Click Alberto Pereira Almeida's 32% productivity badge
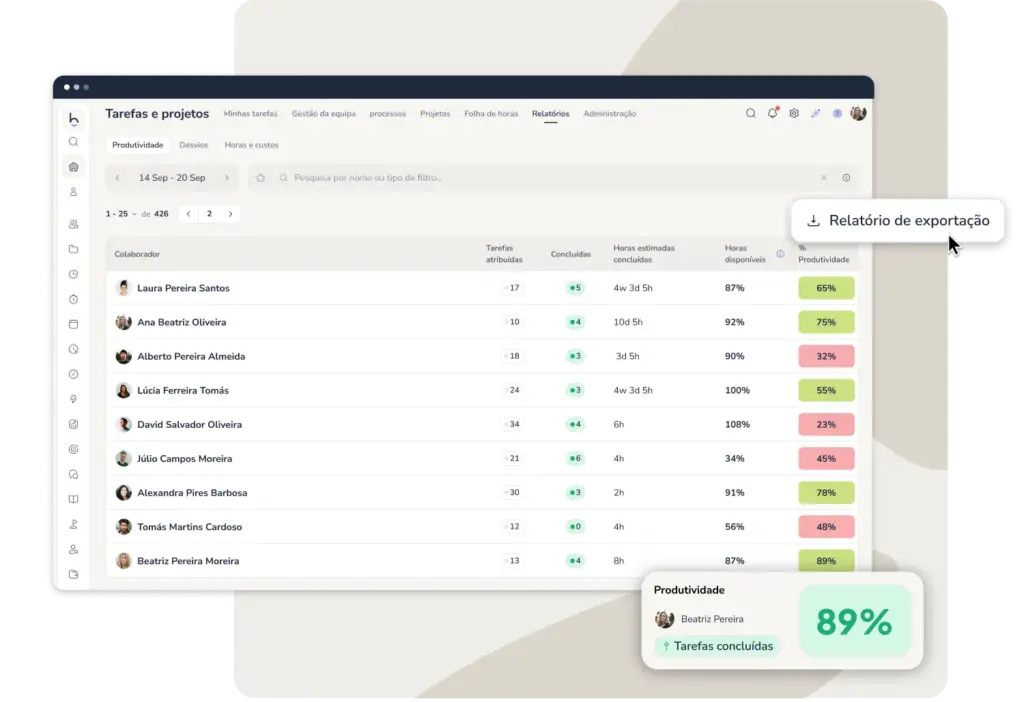Screen dimensions: 1024x702 pos(826,356)
